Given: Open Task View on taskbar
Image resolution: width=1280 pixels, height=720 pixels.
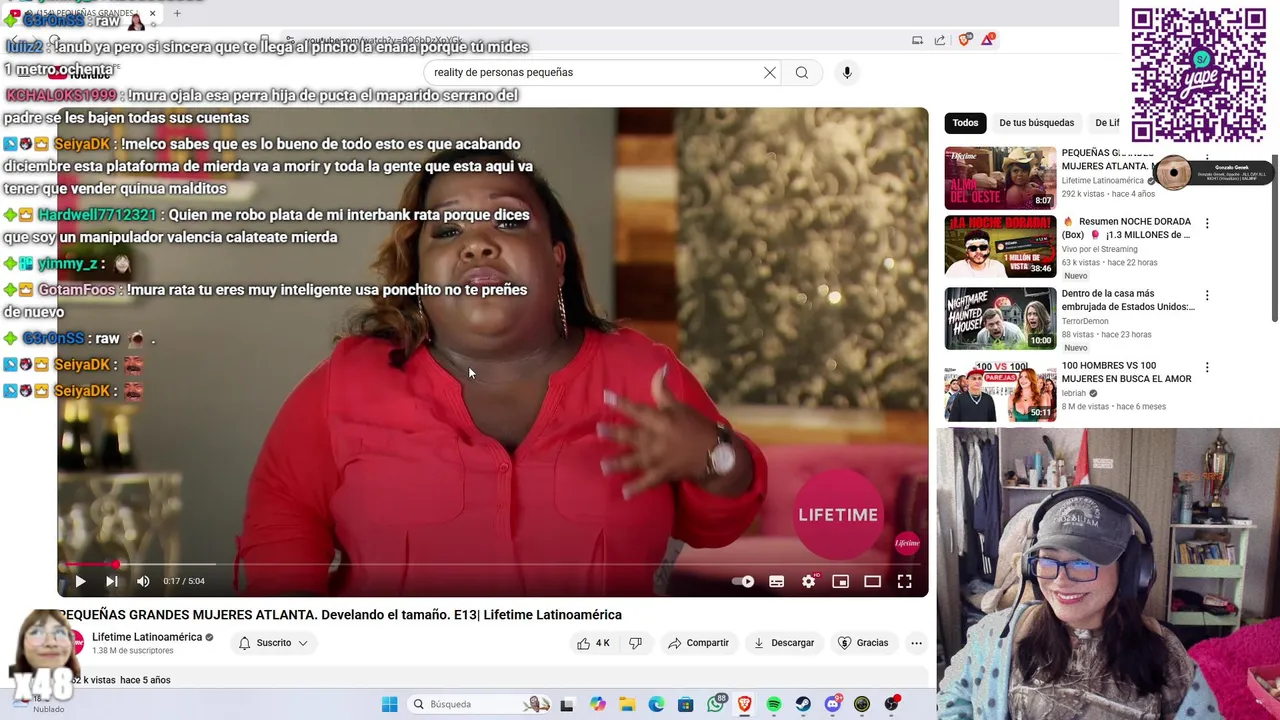Looking at the screenshot, I should 567,704.
